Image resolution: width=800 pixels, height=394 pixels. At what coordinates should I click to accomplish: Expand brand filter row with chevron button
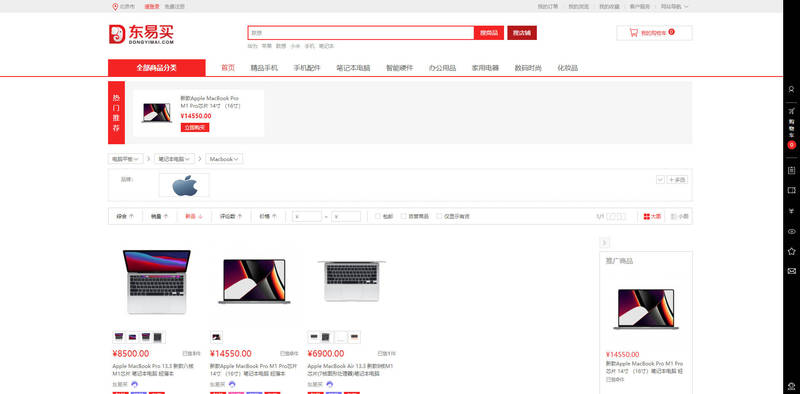click(x=660, y=180)
